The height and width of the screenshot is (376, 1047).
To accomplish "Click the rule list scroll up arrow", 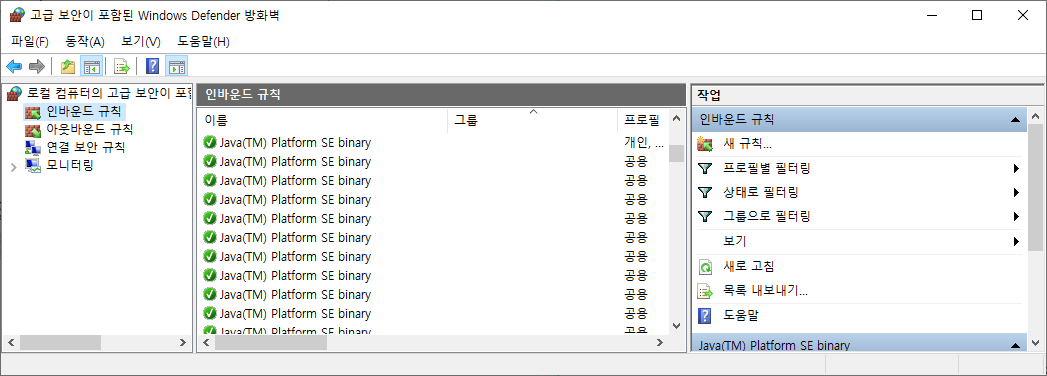I will click(x=676, y=119).
